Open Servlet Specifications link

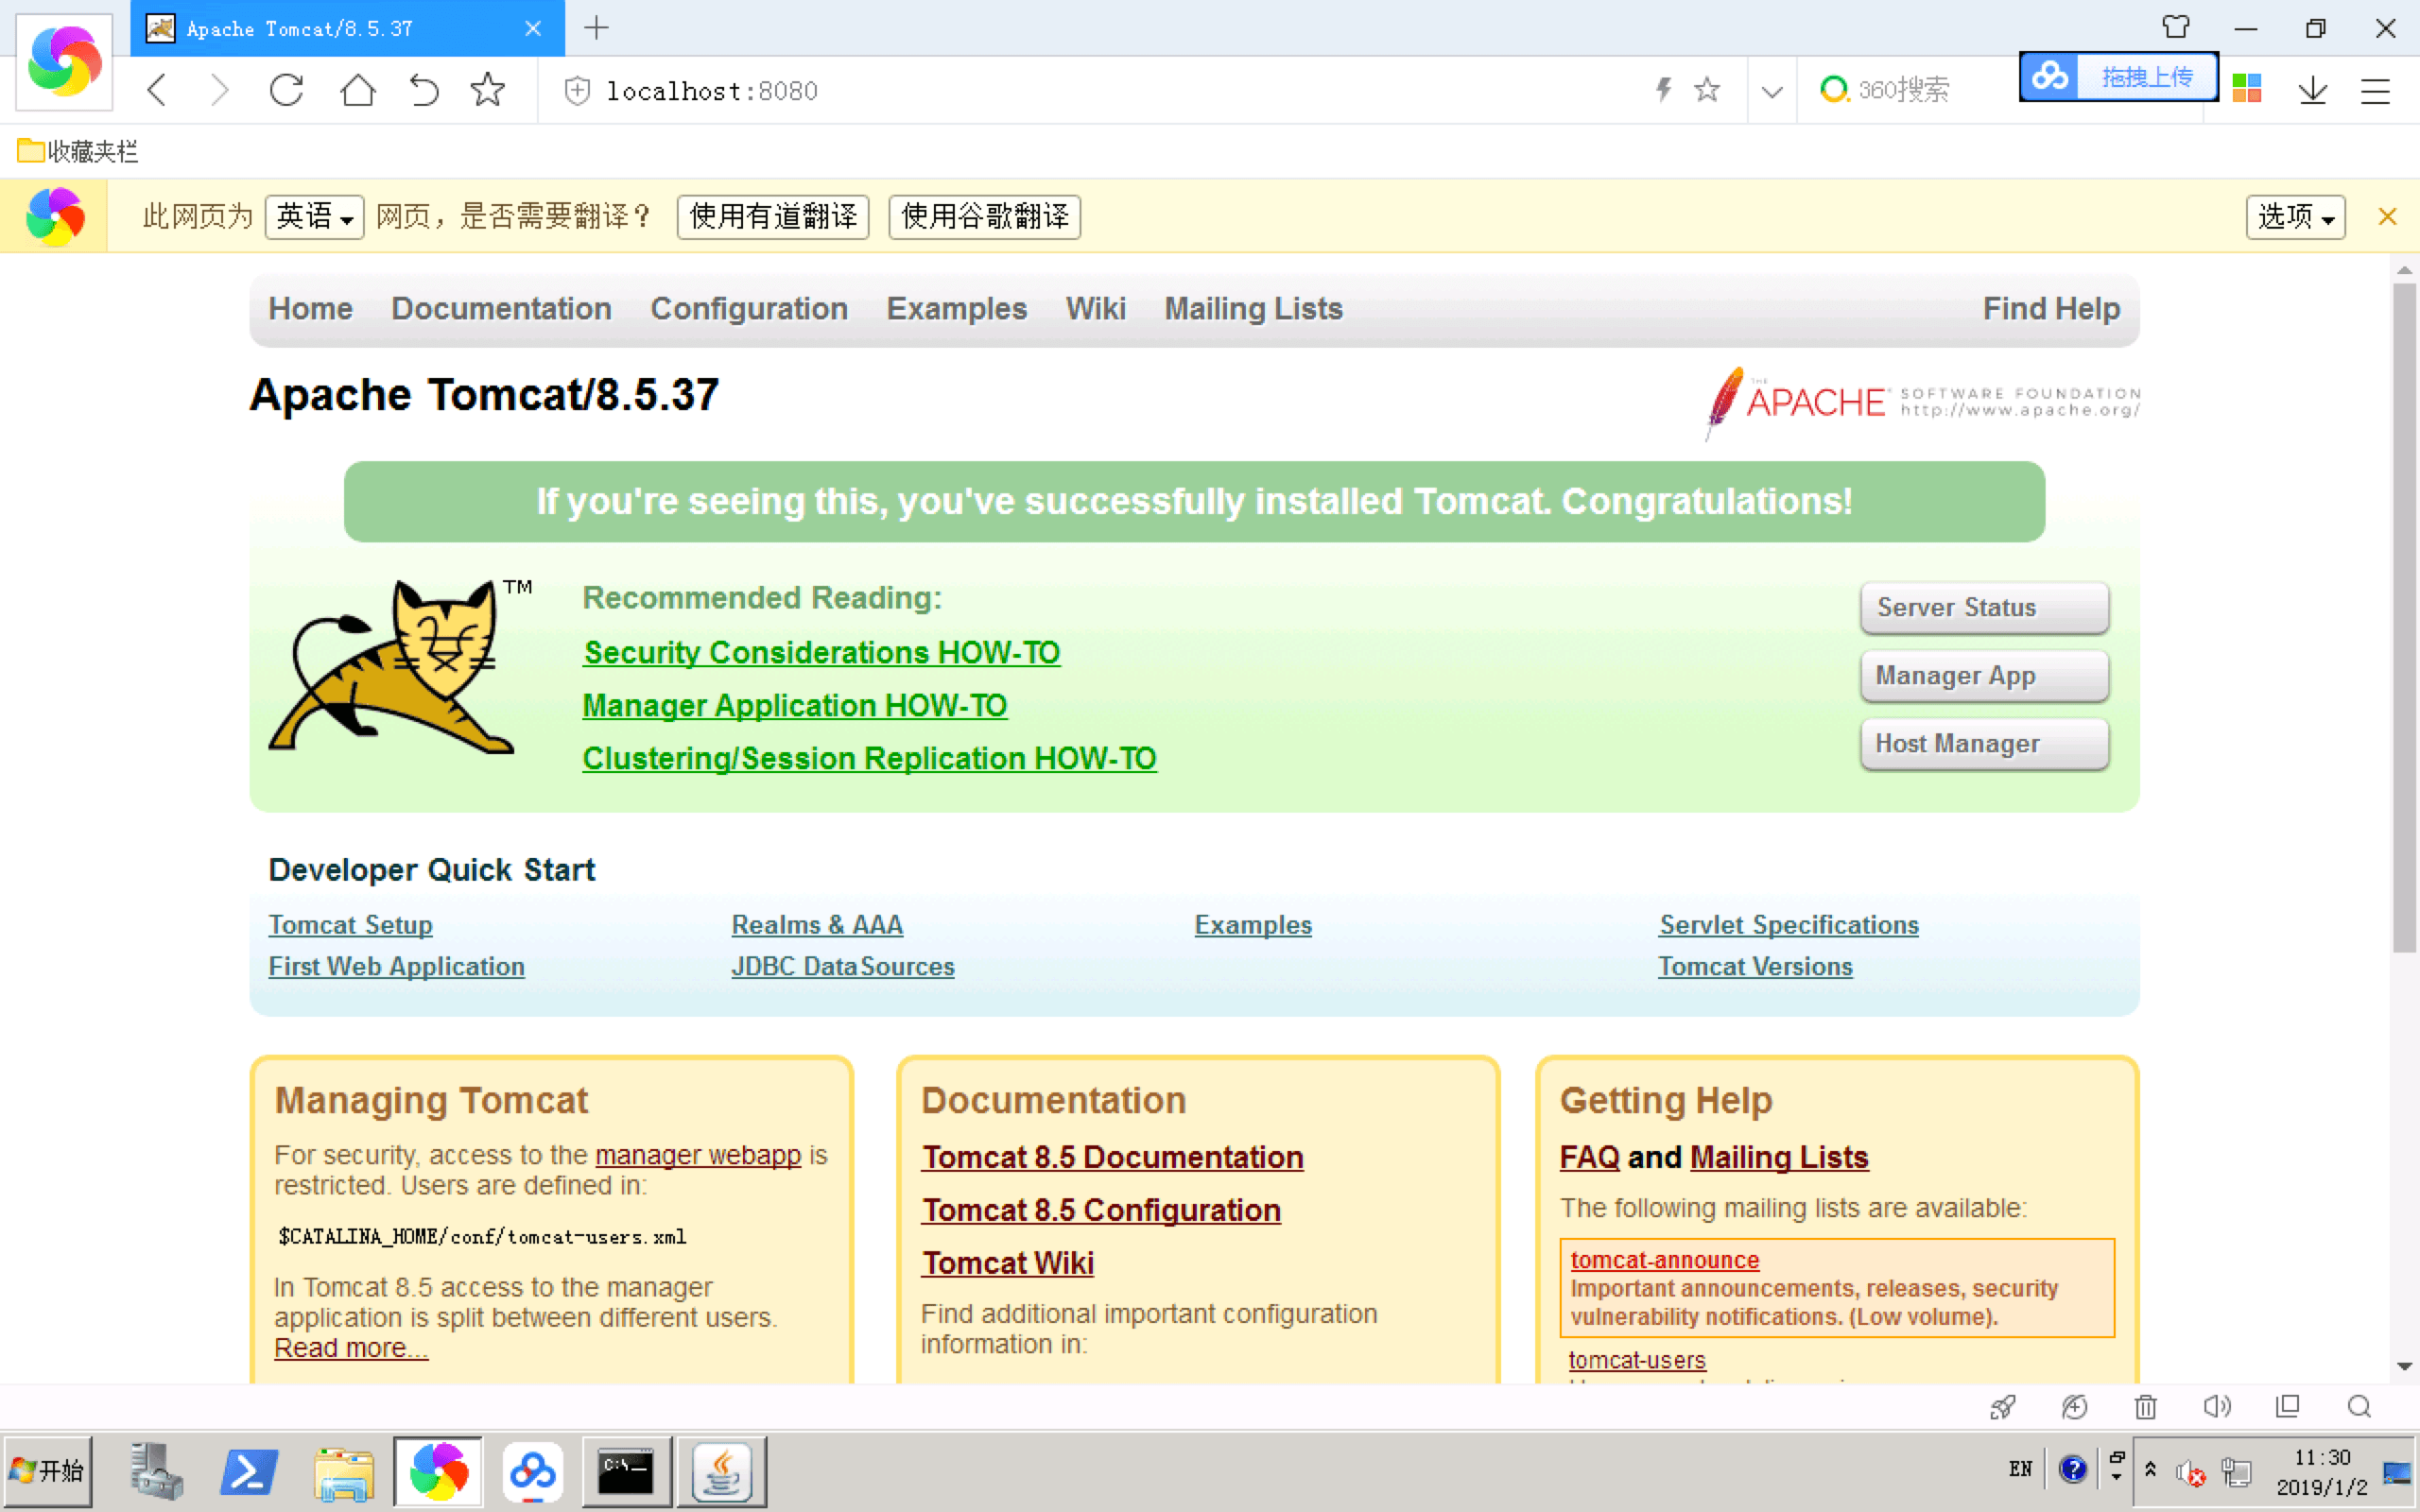click(1789, 925)
